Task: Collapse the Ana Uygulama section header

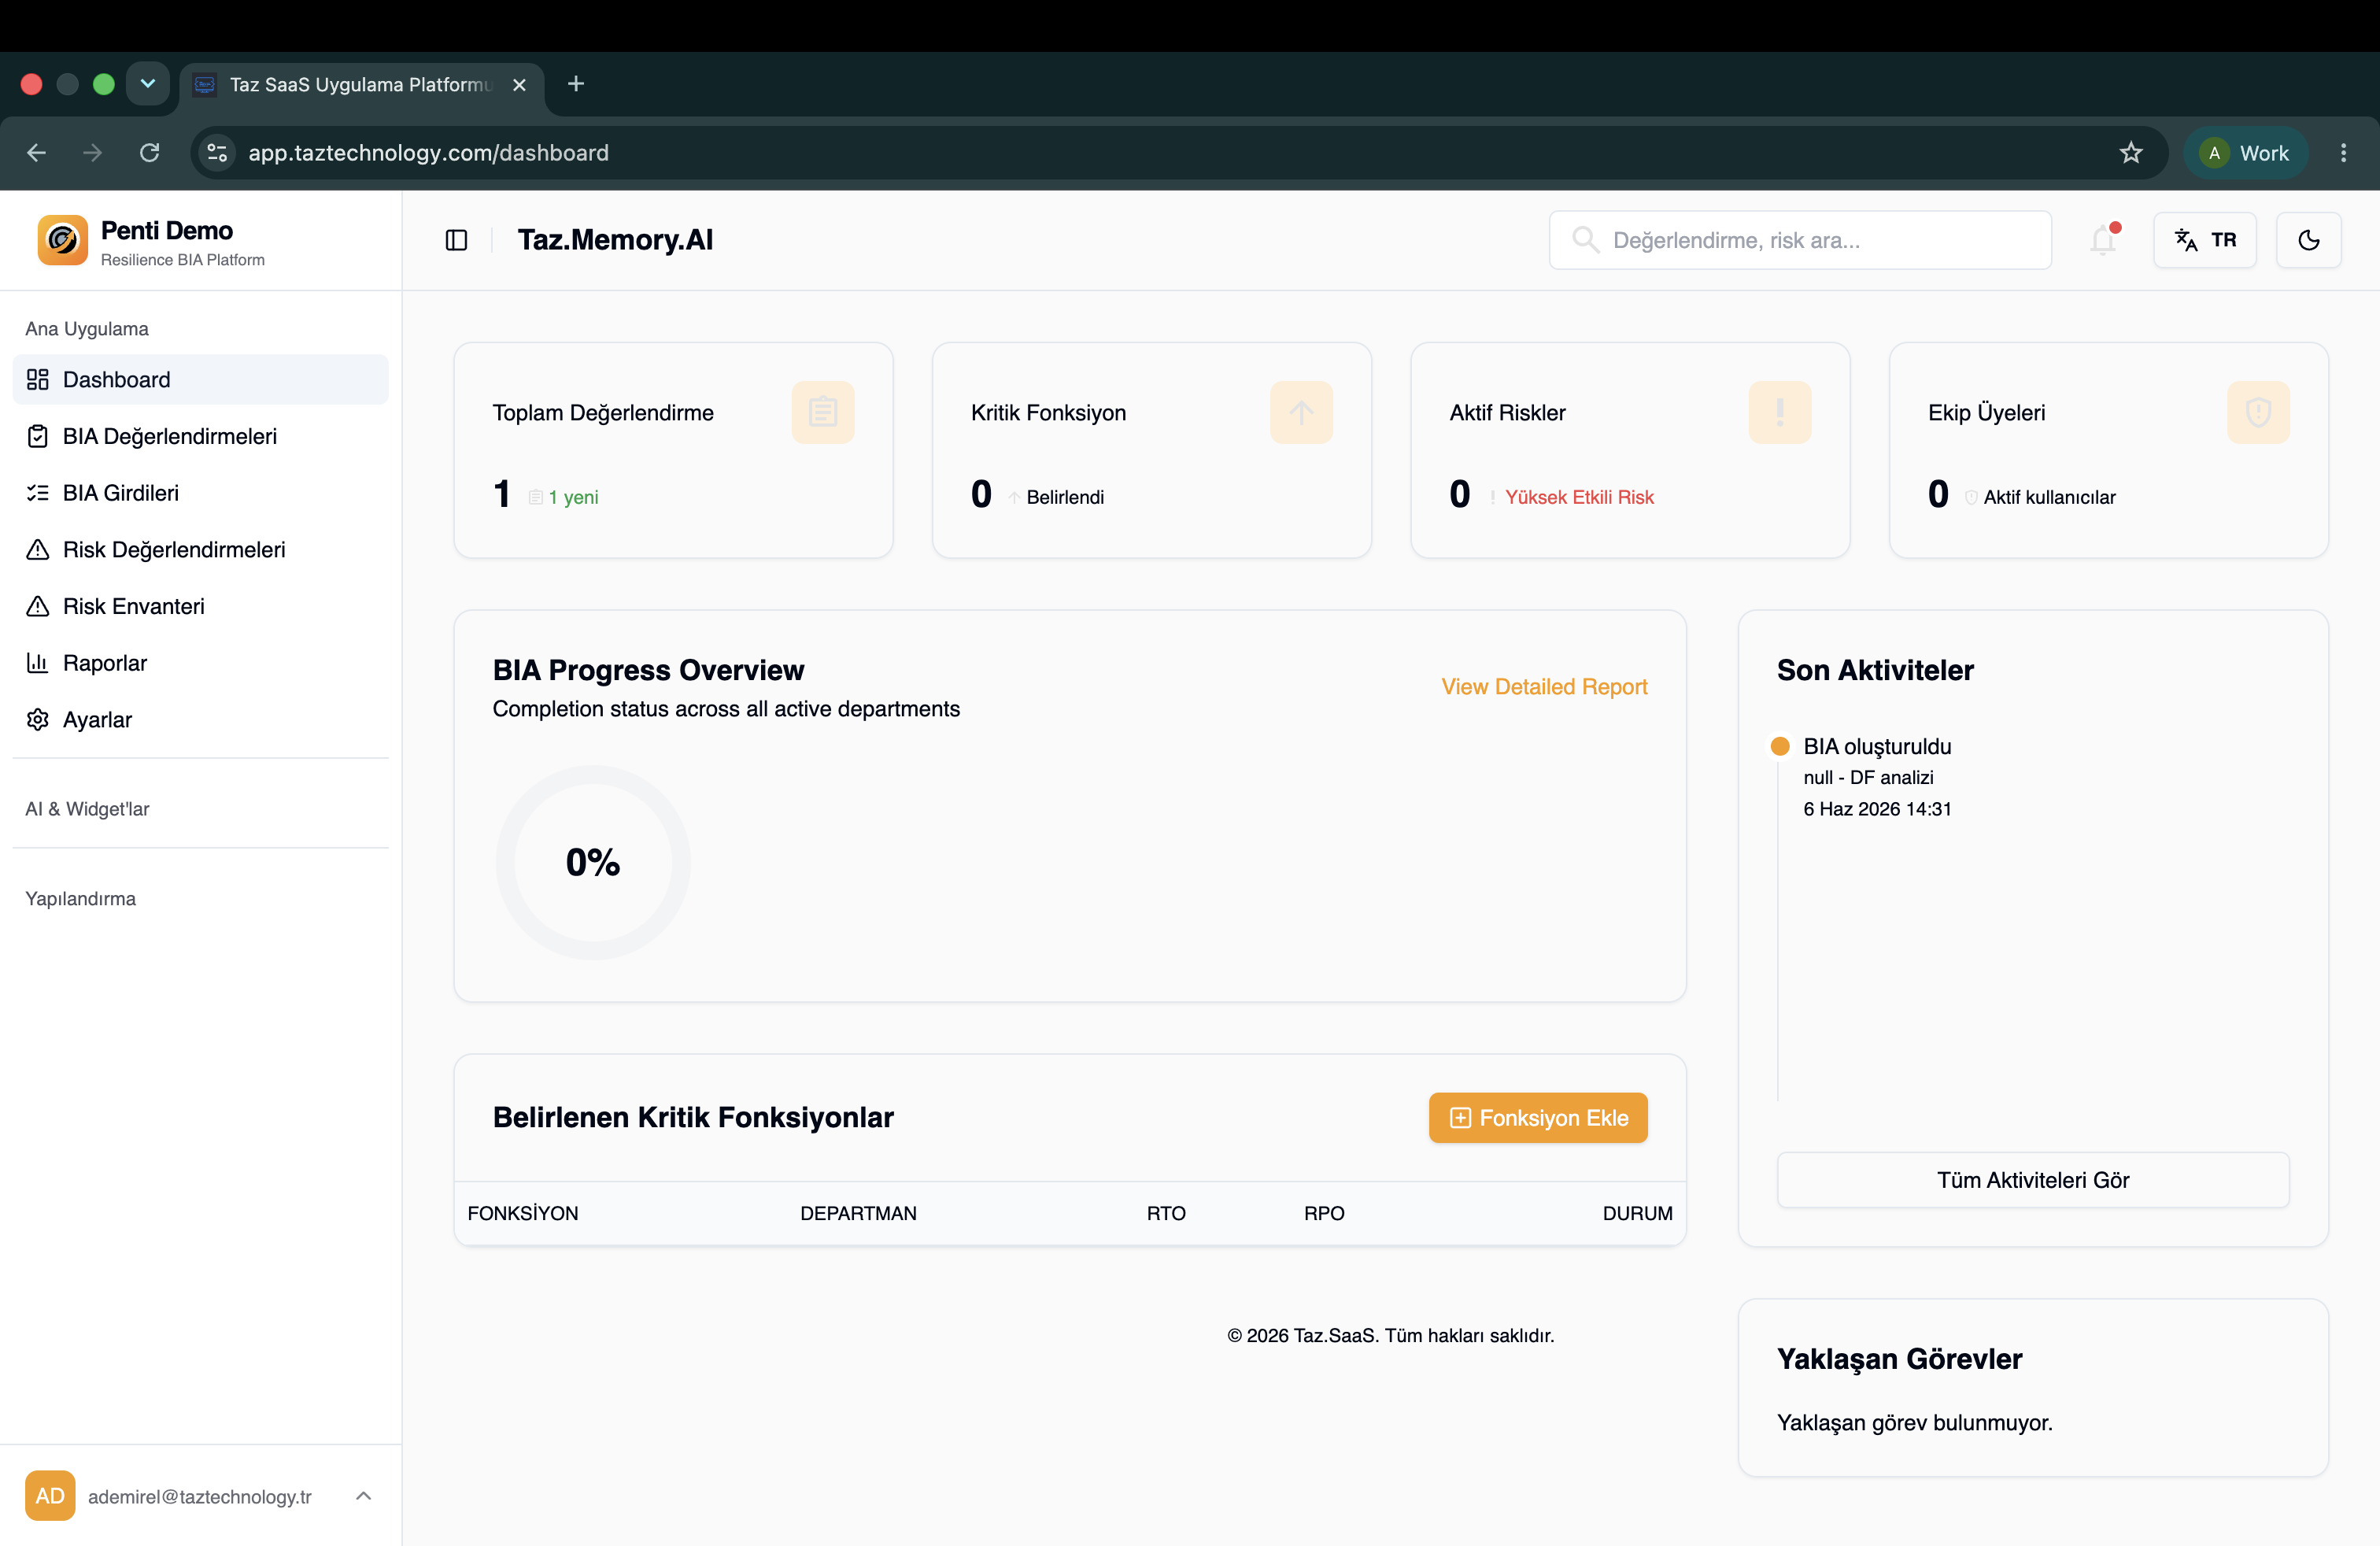Action: point(87,329)
